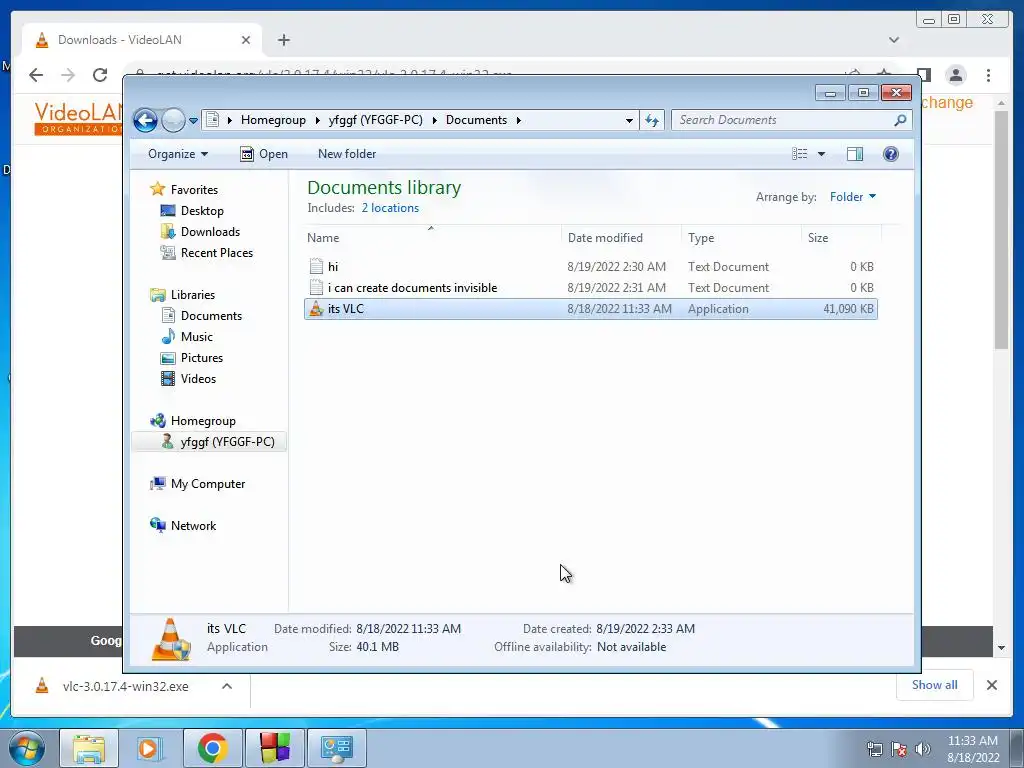Screen dimensions: 1024x768
Task: Open Windows Explorer from taskbar
Action: click(x=89, y=748)
